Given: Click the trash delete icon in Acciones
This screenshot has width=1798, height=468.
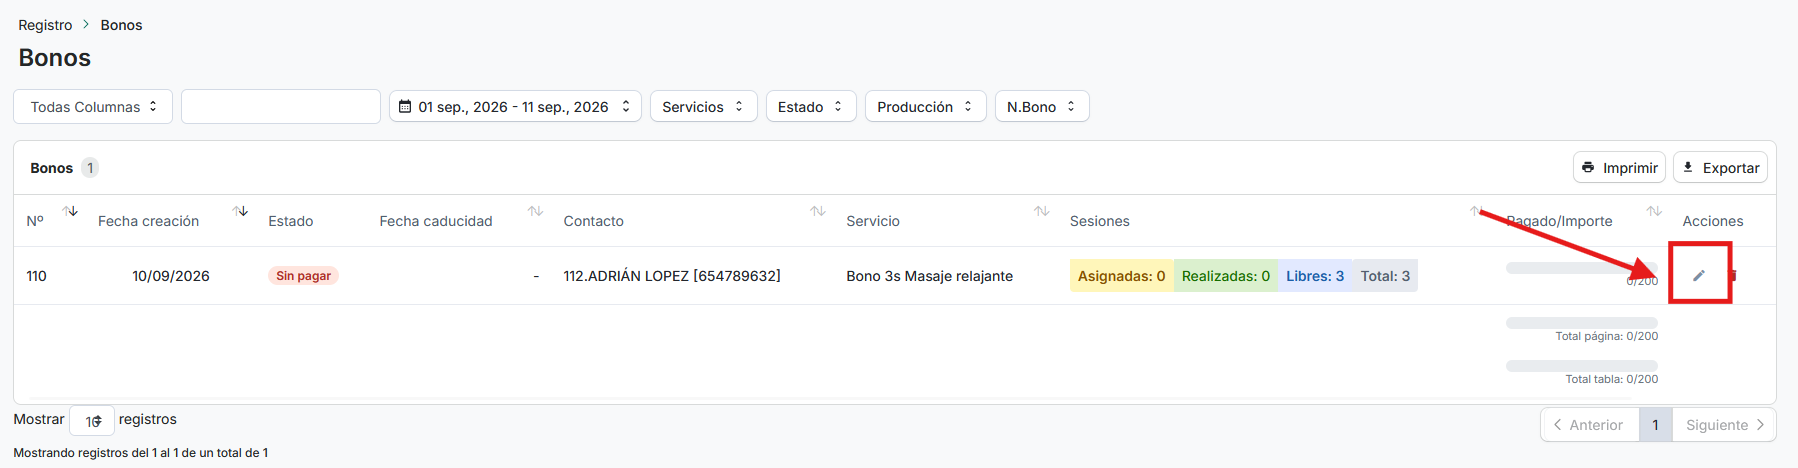Looking at the screenshot, I should tap(1734, 275).
